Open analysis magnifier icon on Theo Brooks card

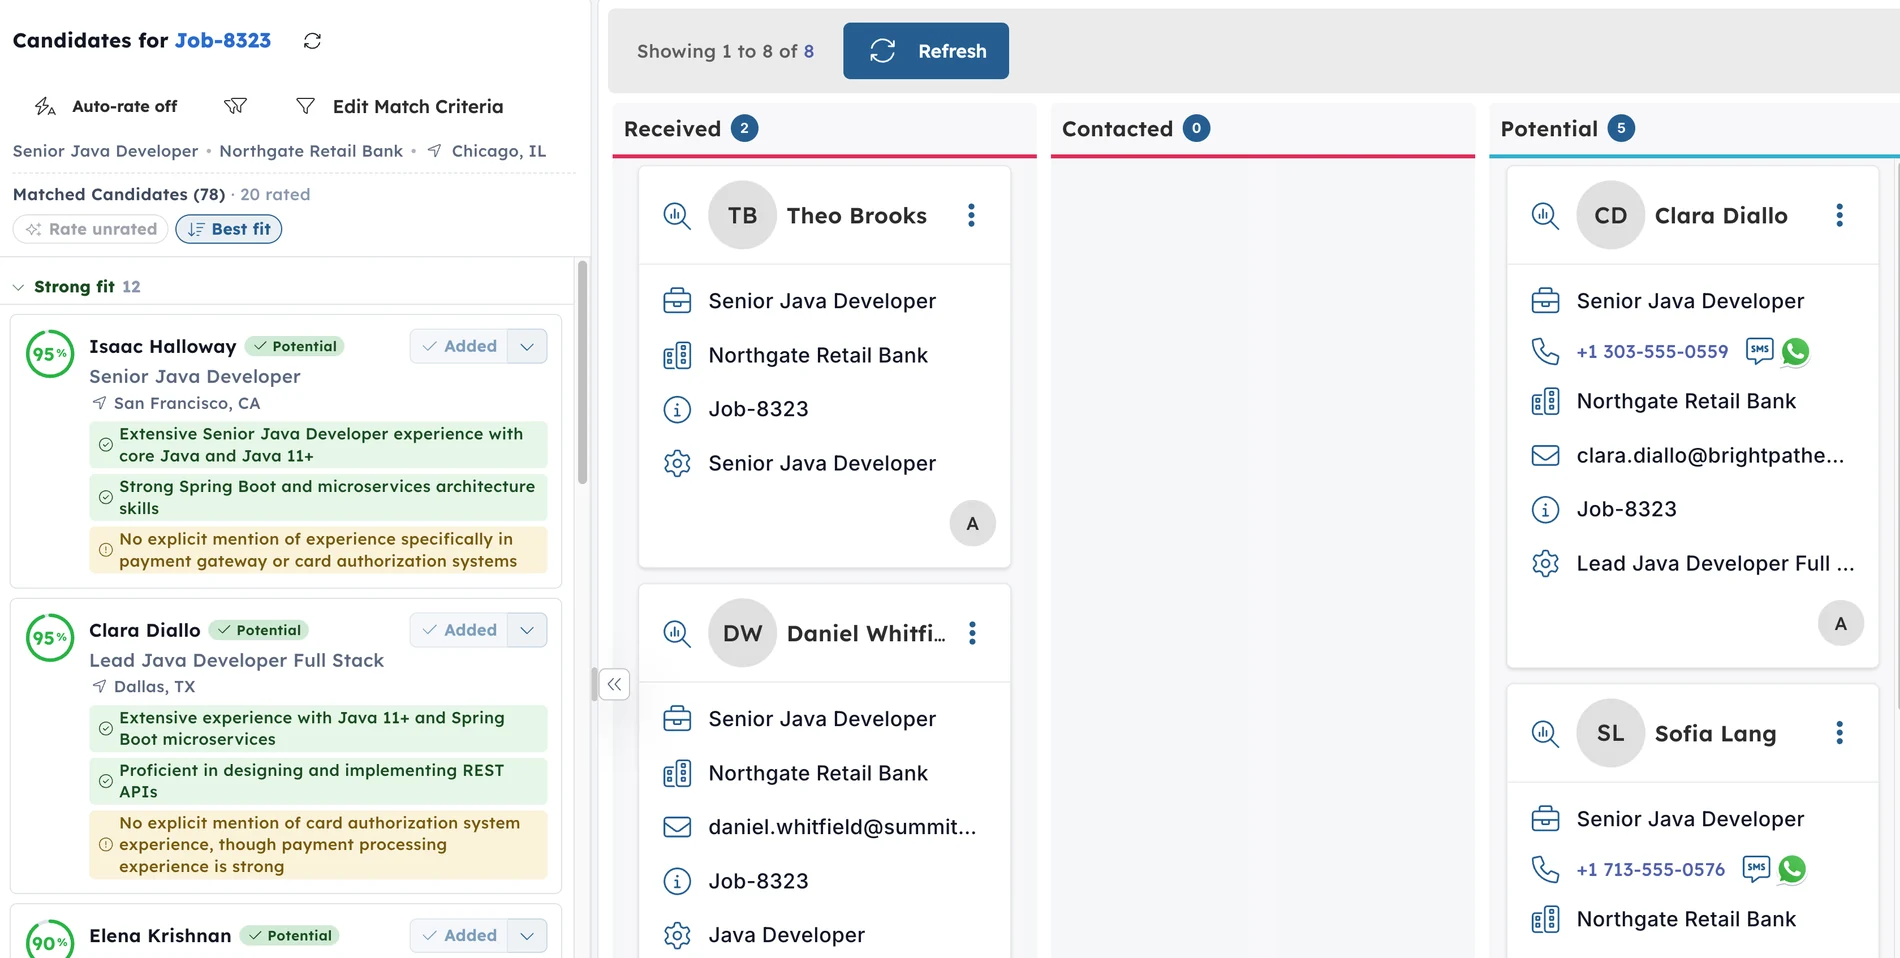coord(677,215)
